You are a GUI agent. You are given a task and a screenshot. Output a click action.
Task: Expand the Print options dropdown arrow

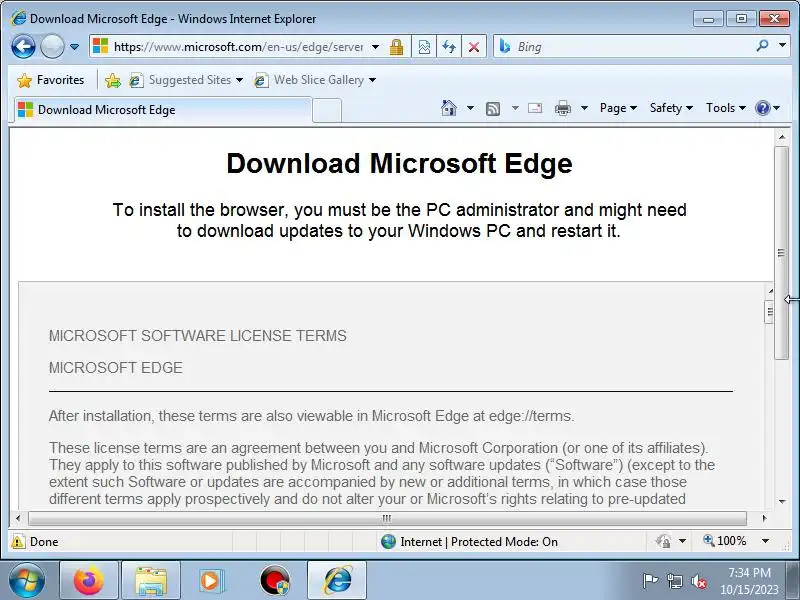[x=585, y=108]
